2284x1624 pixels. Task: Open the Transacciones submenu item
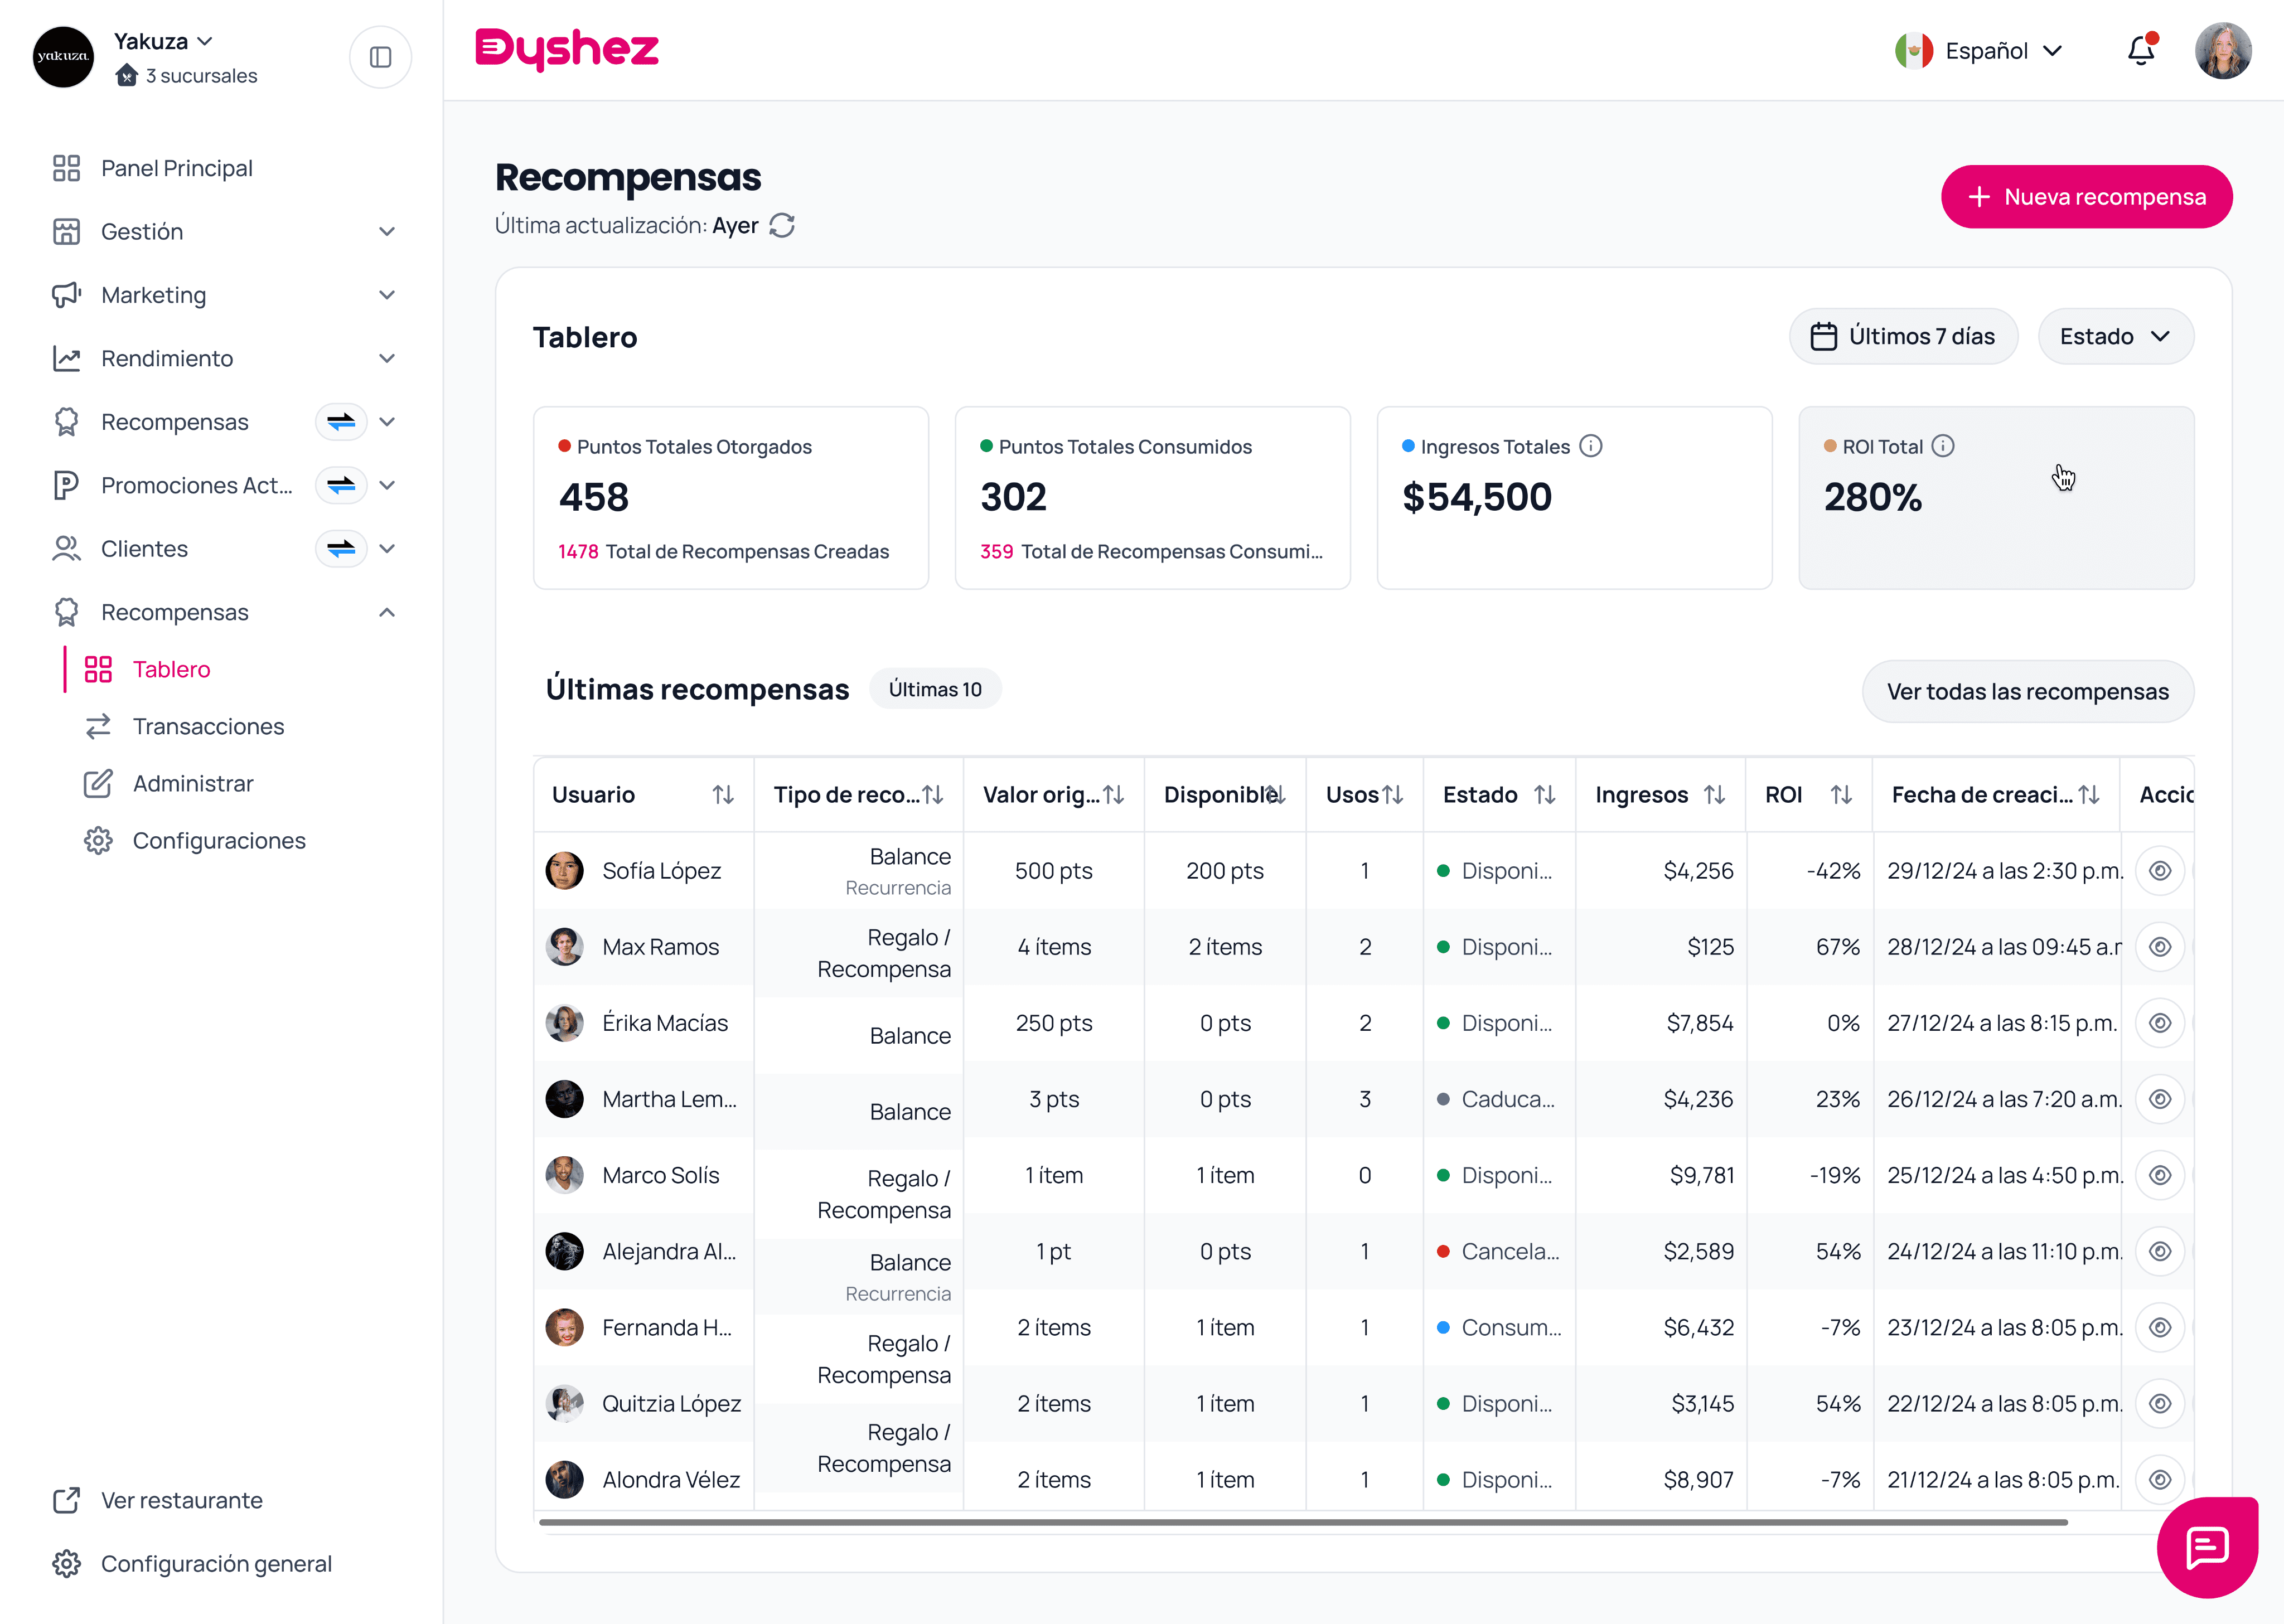click(209, 726)
